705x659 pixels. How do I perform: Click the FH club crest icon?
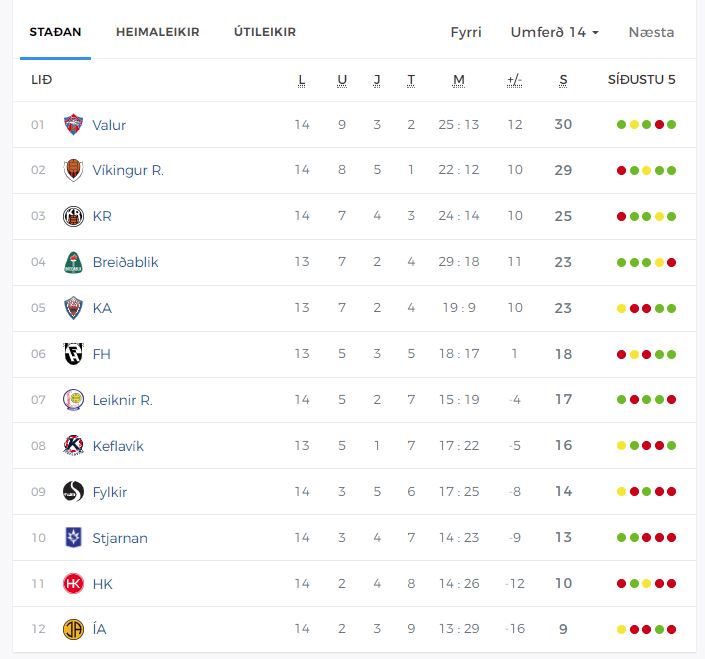tap(73, 354)
